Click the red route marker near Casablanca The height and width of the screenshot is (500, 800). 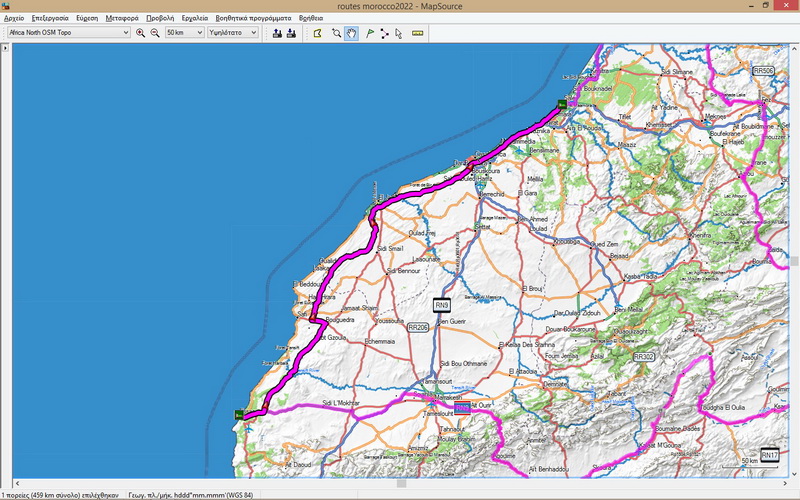470,165
